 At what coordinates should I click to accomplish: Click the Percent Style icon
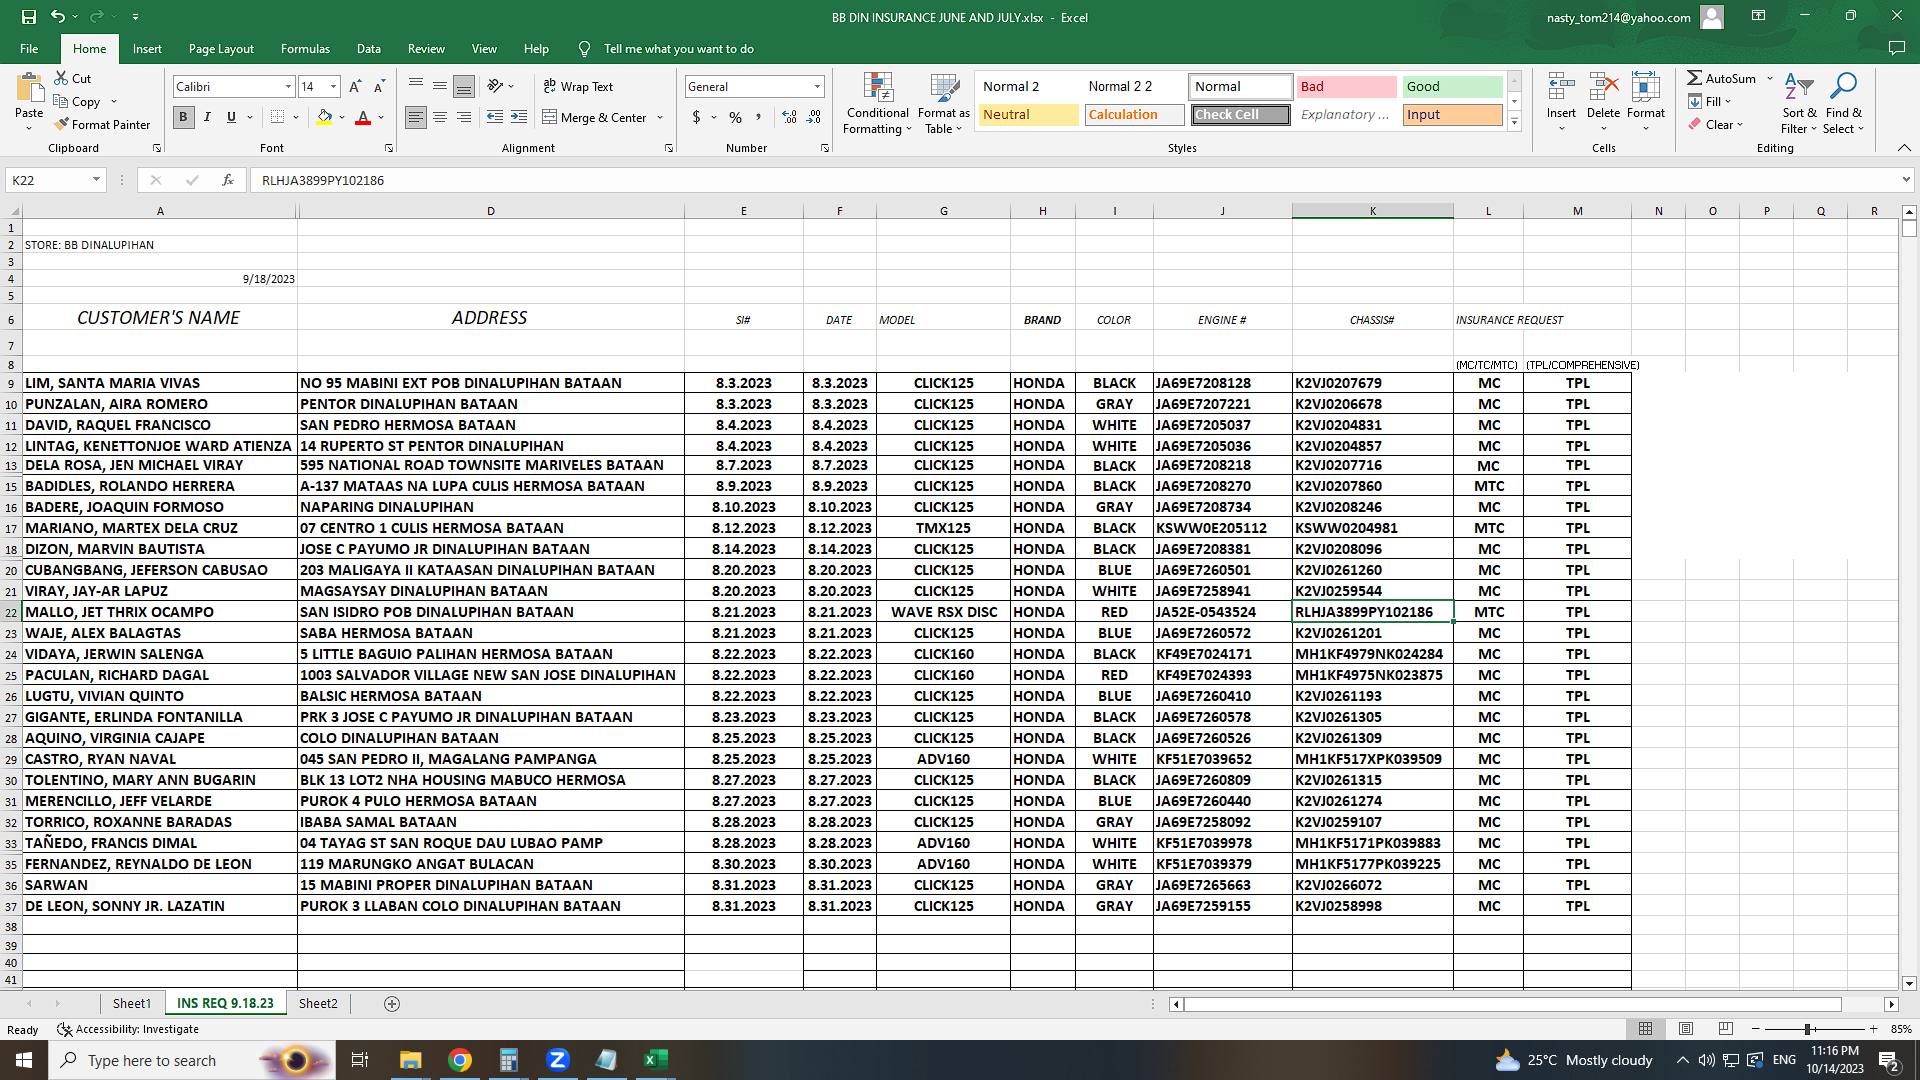tap(735, 117)
